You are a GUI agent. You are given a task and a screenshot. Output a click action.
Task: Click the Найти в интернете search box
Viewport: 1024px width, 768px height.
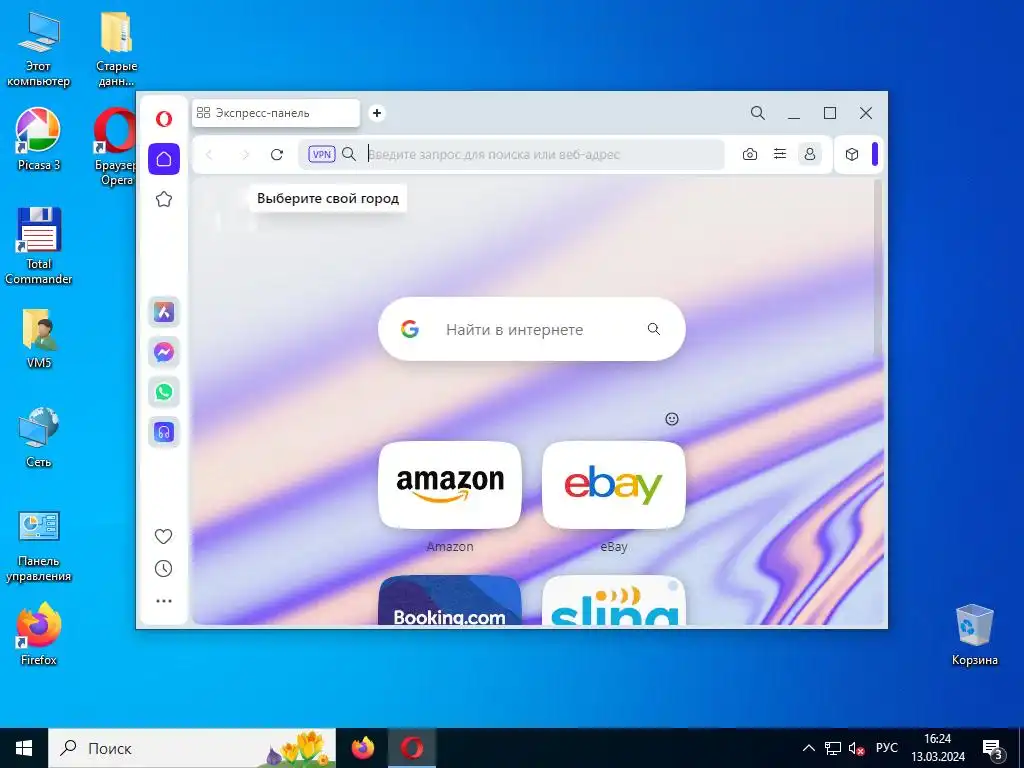pyautogui.click(x=532, y=329)
